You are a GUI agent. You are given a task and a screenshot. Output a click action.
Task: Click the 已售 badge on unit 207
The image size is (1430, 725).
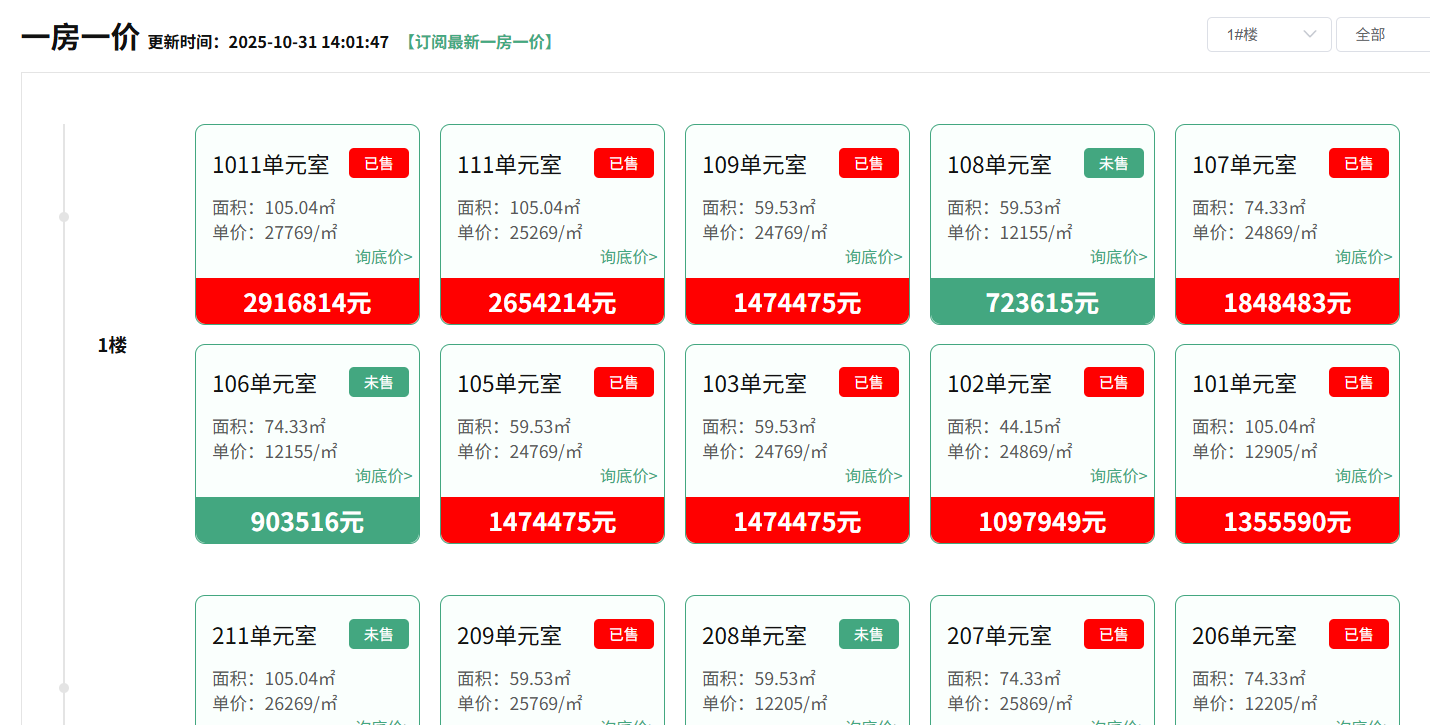(x=1113, y=634)
